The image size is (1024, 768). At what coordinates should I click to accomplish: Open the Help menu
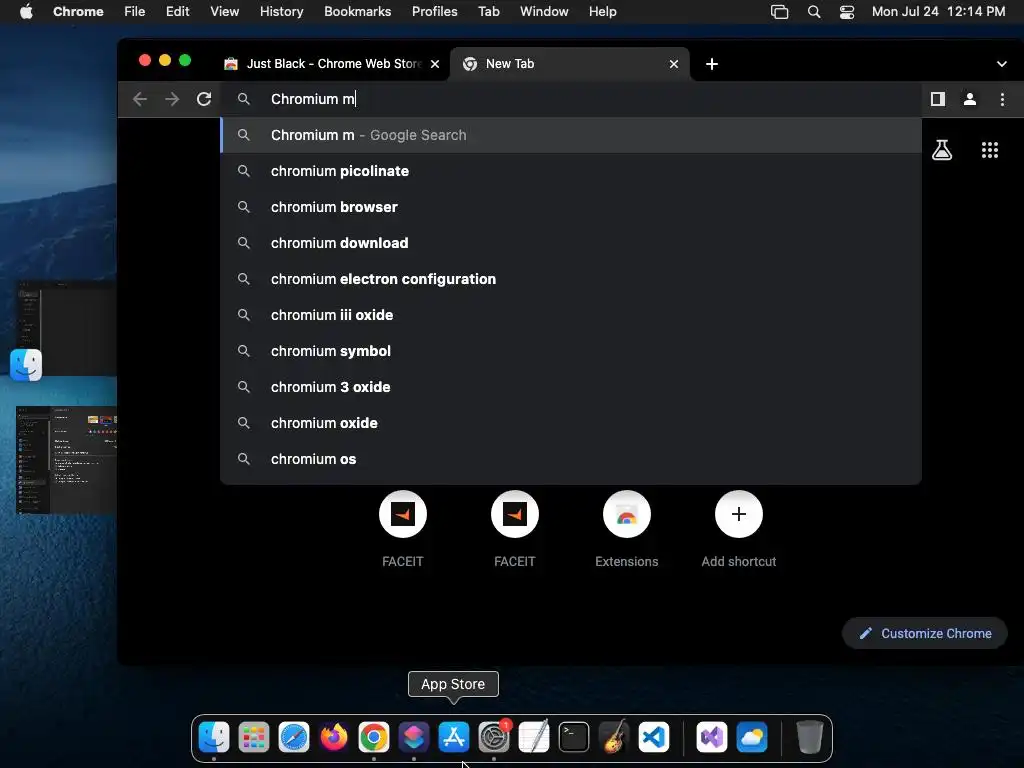602,12
